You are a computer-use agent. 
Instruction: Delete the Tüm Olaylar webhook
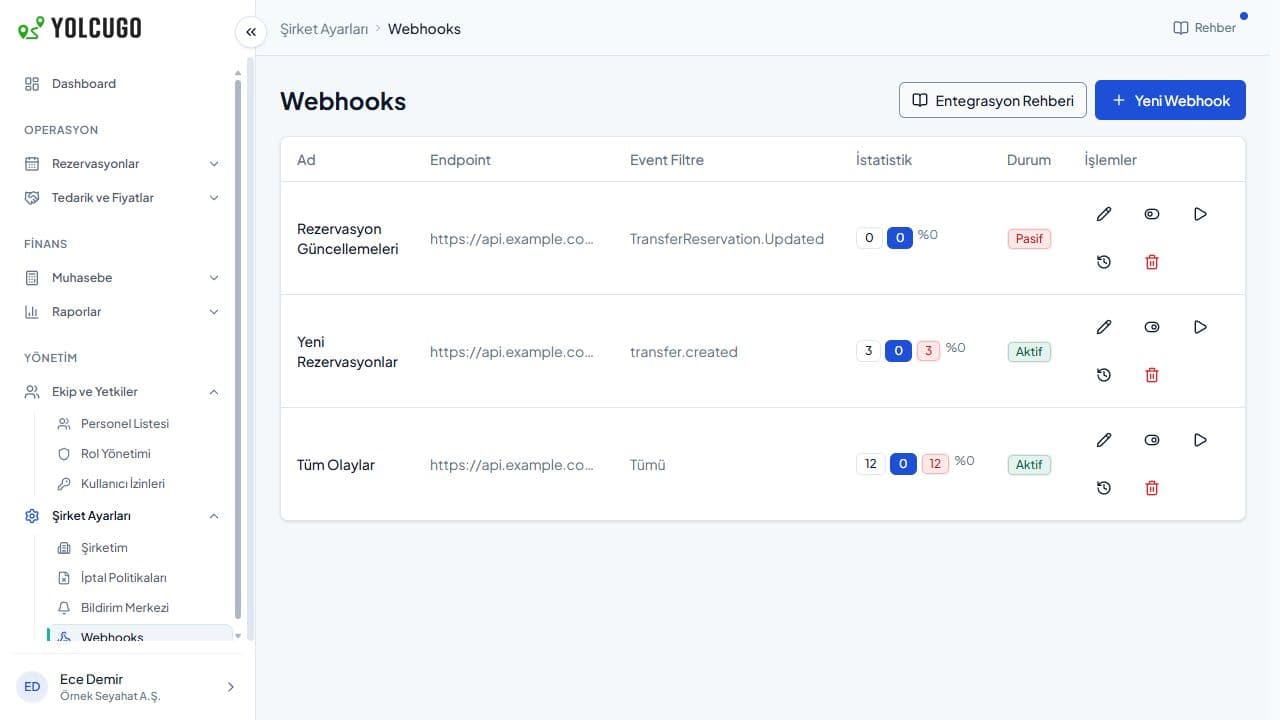click(x=1152, y=488)
